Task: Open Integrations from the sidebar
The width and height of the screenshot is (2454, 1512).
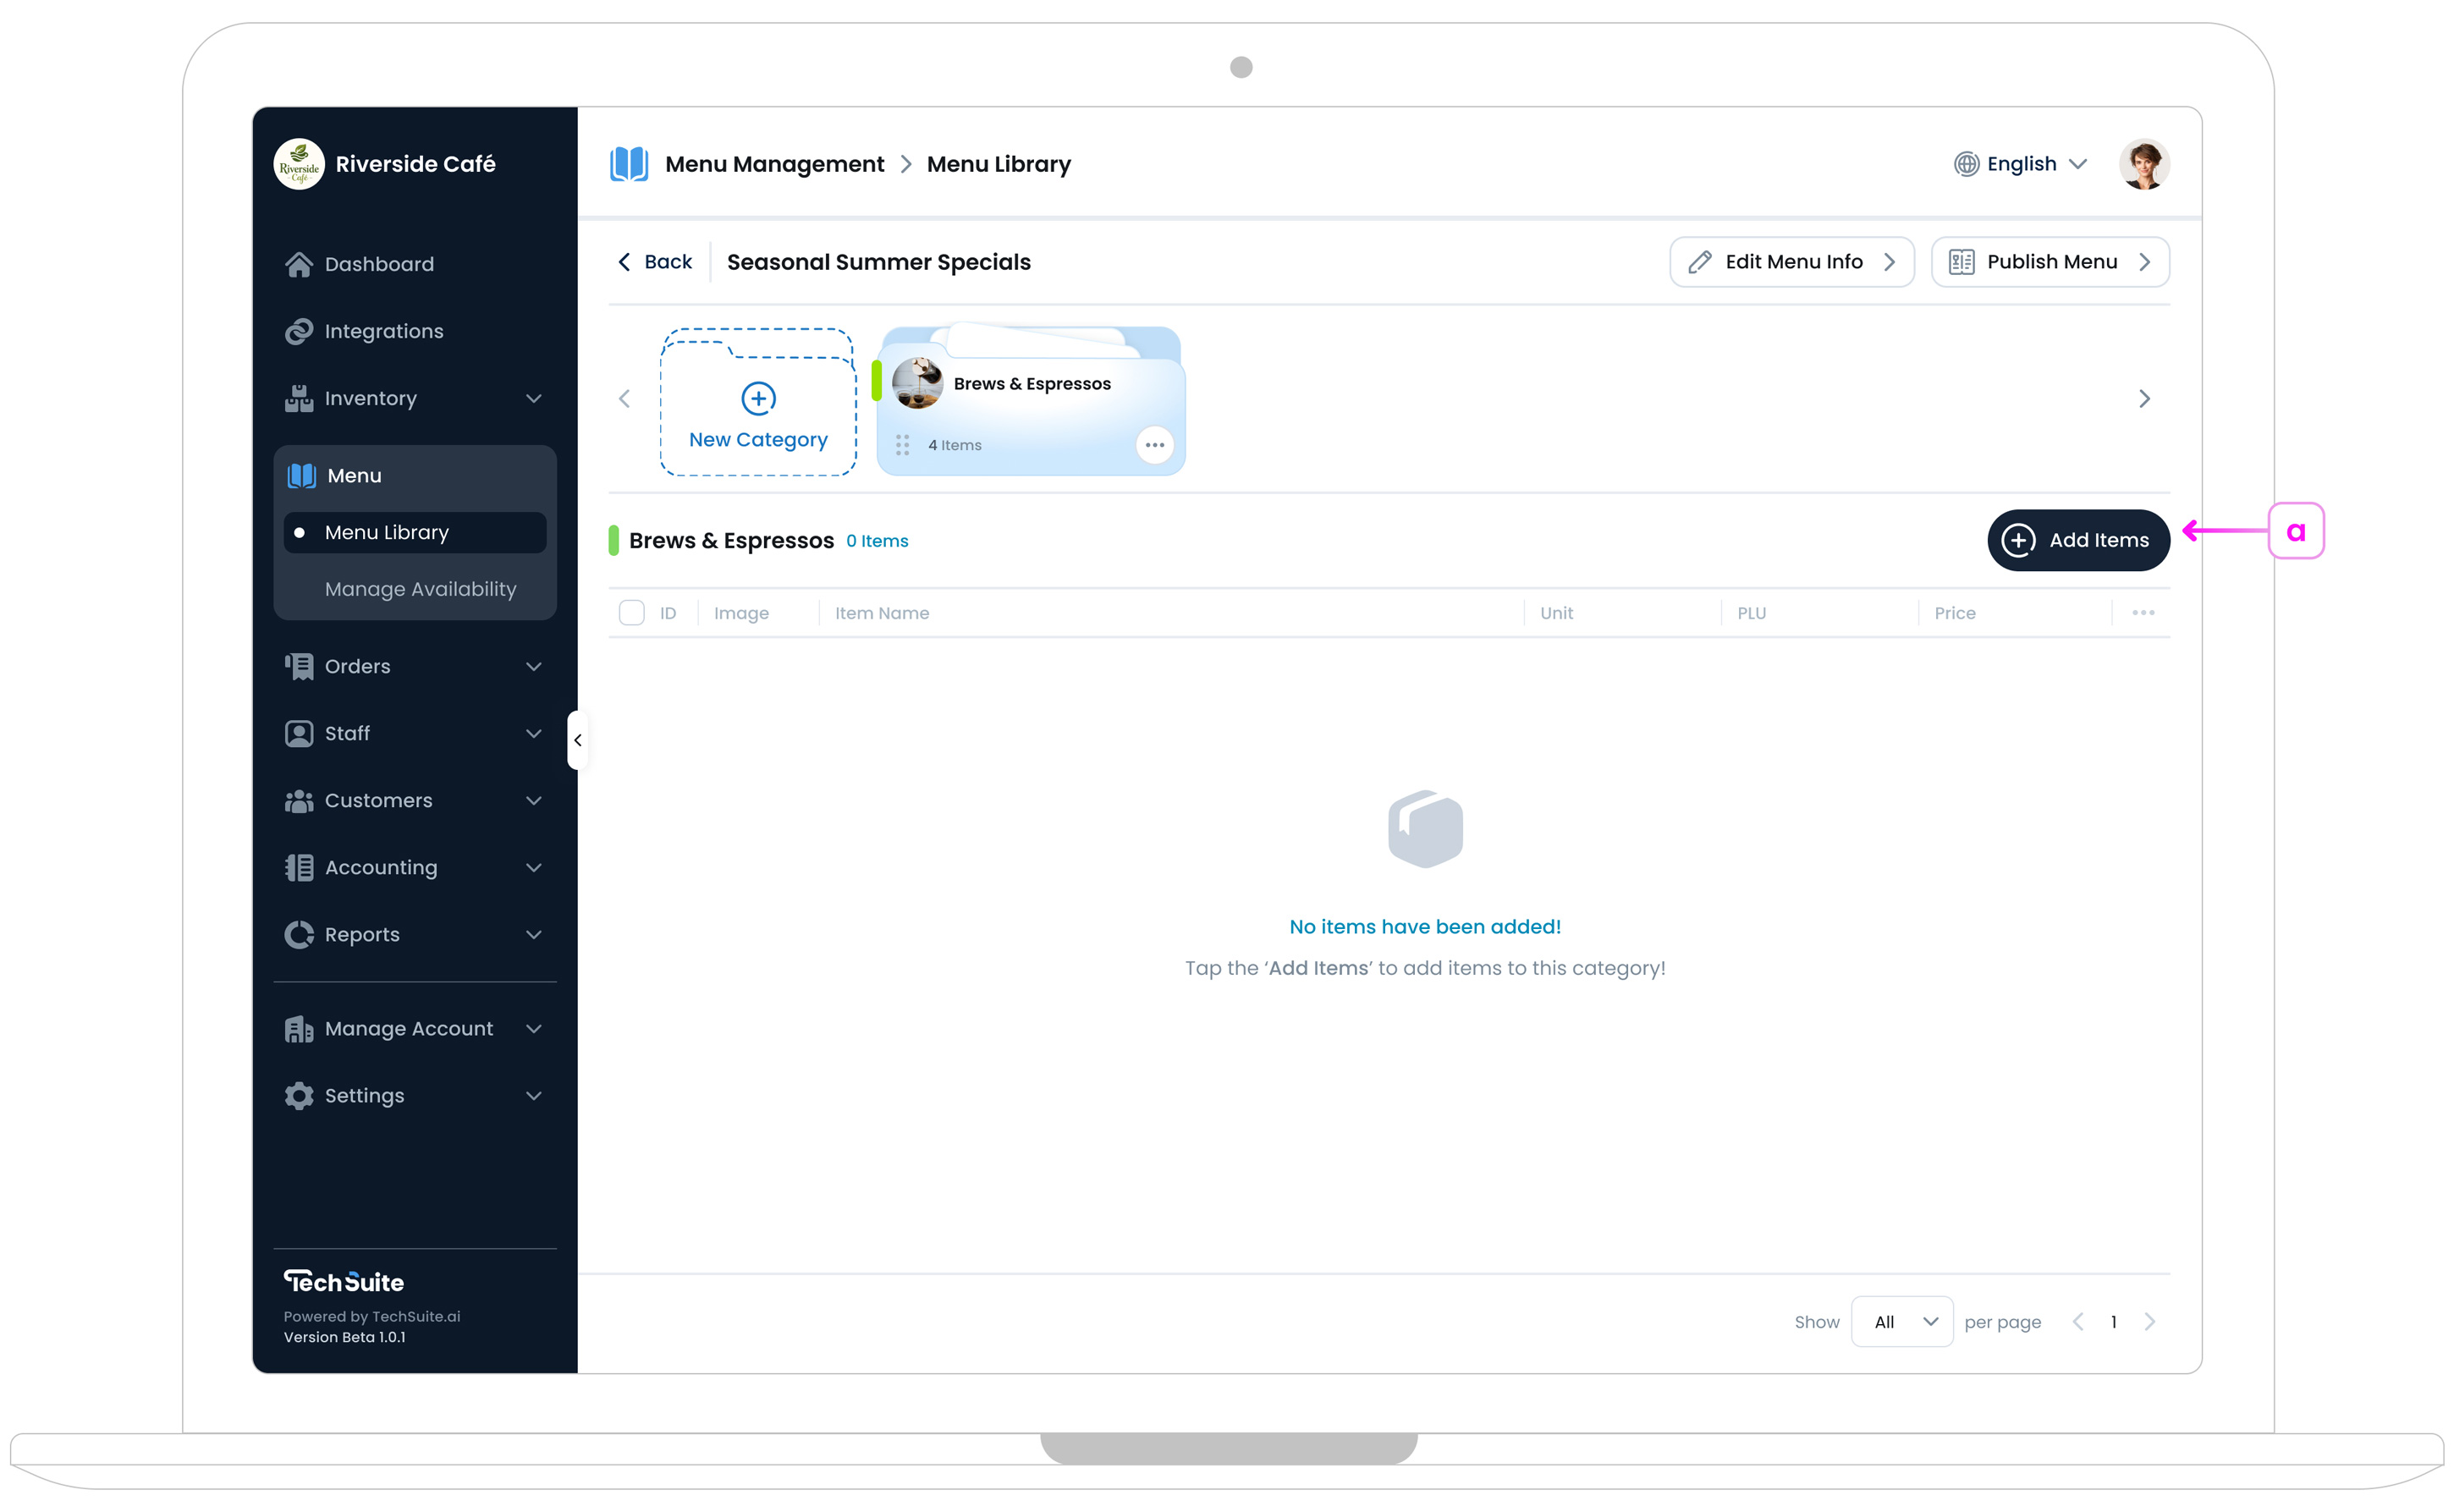Action: pos(383,331)
